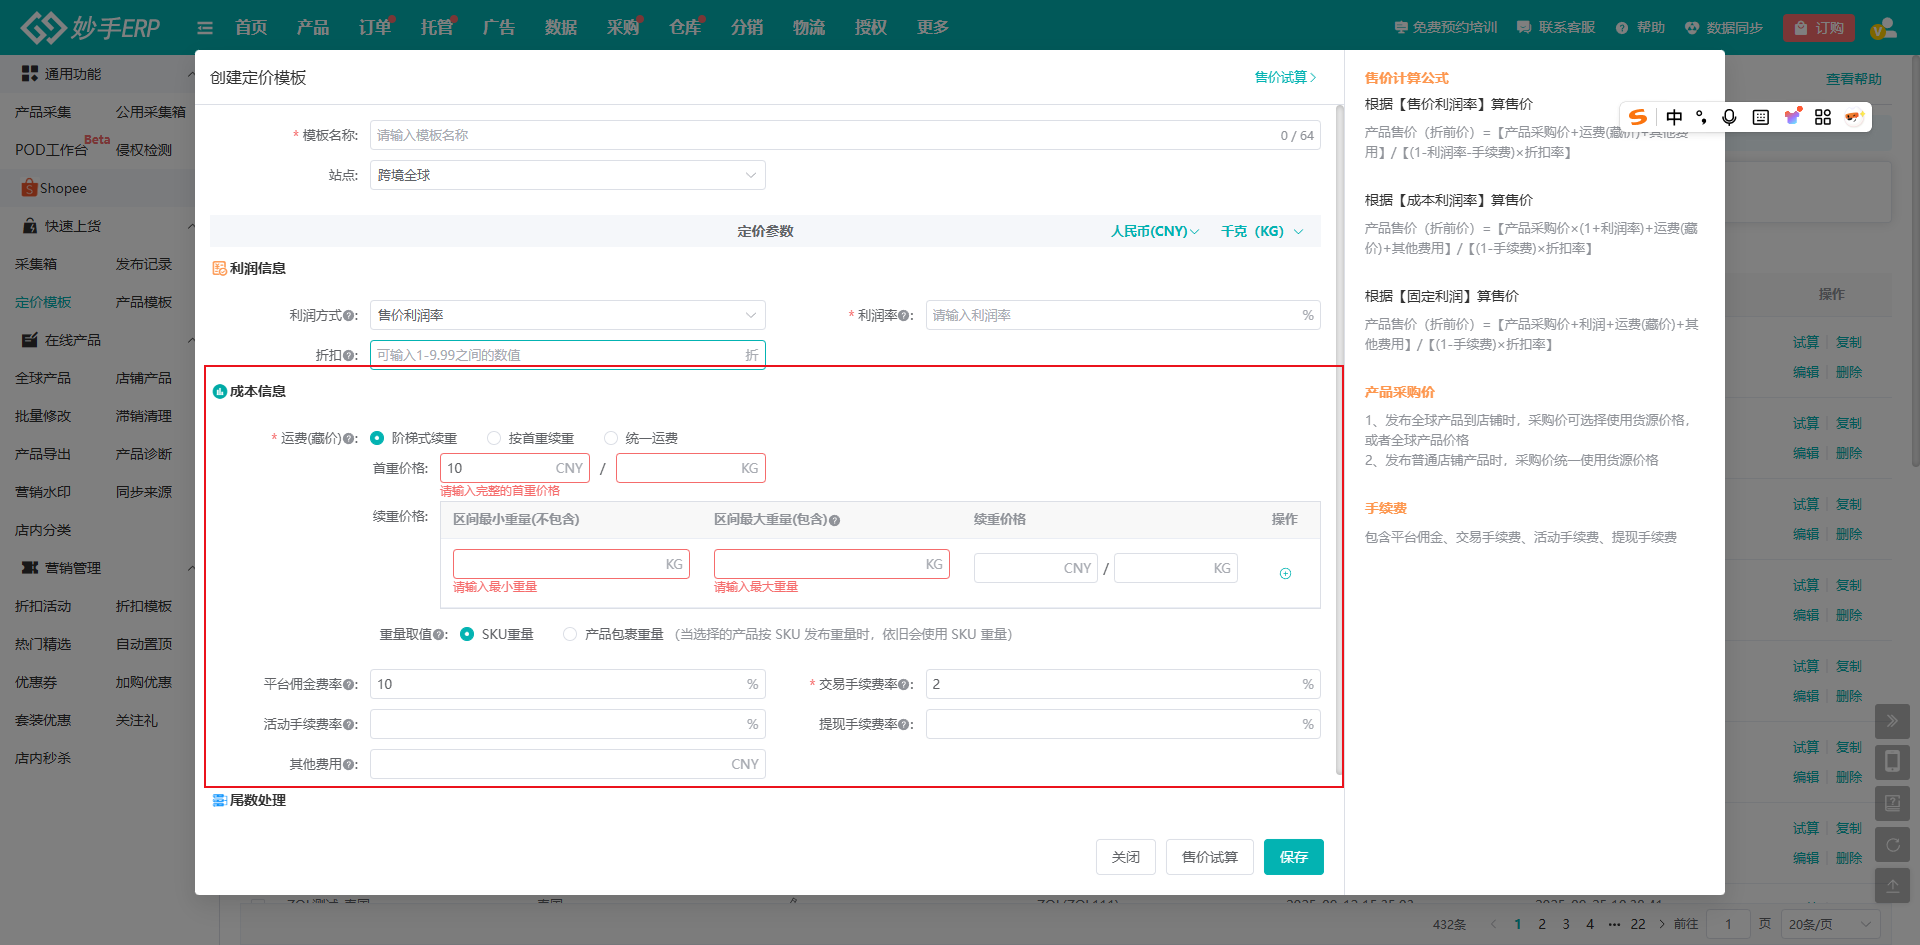Viewport: 1920px width, 945px height.
Task: Click the 售价试算 link at dialog top
Action: pos(1285,77)
